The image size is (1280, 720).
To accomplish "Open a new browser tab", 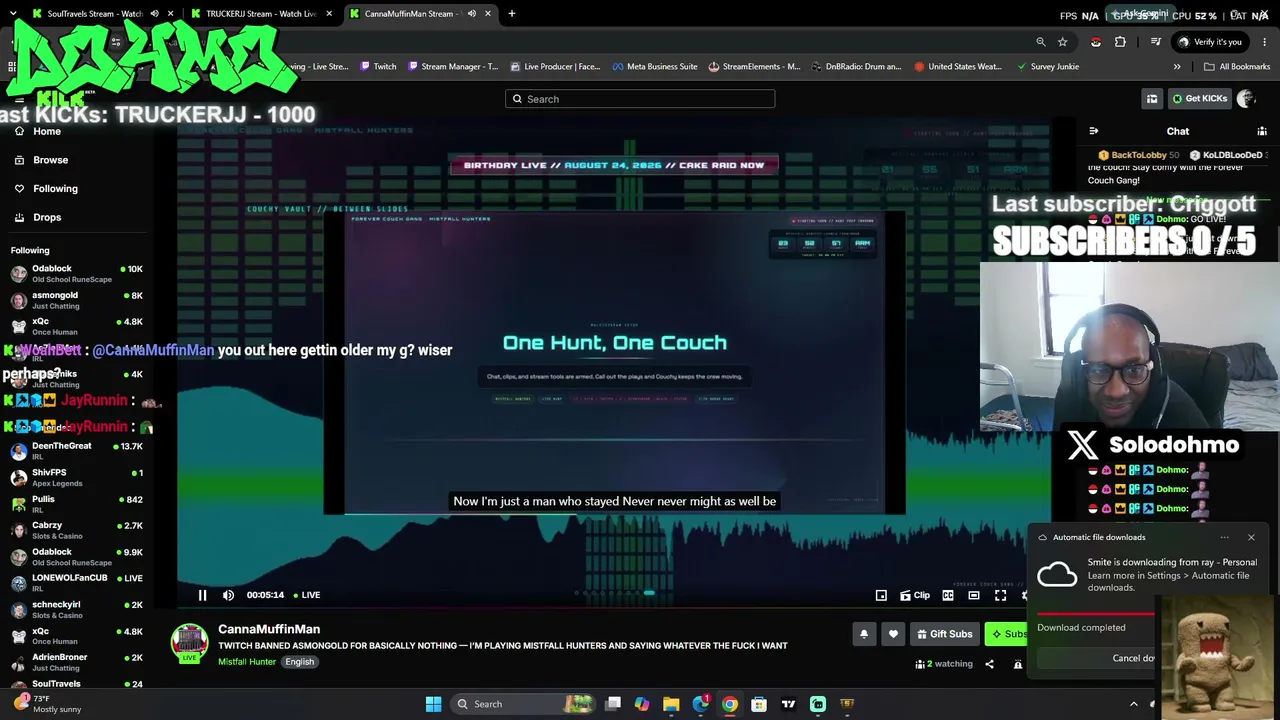I will tap(511, 14).
